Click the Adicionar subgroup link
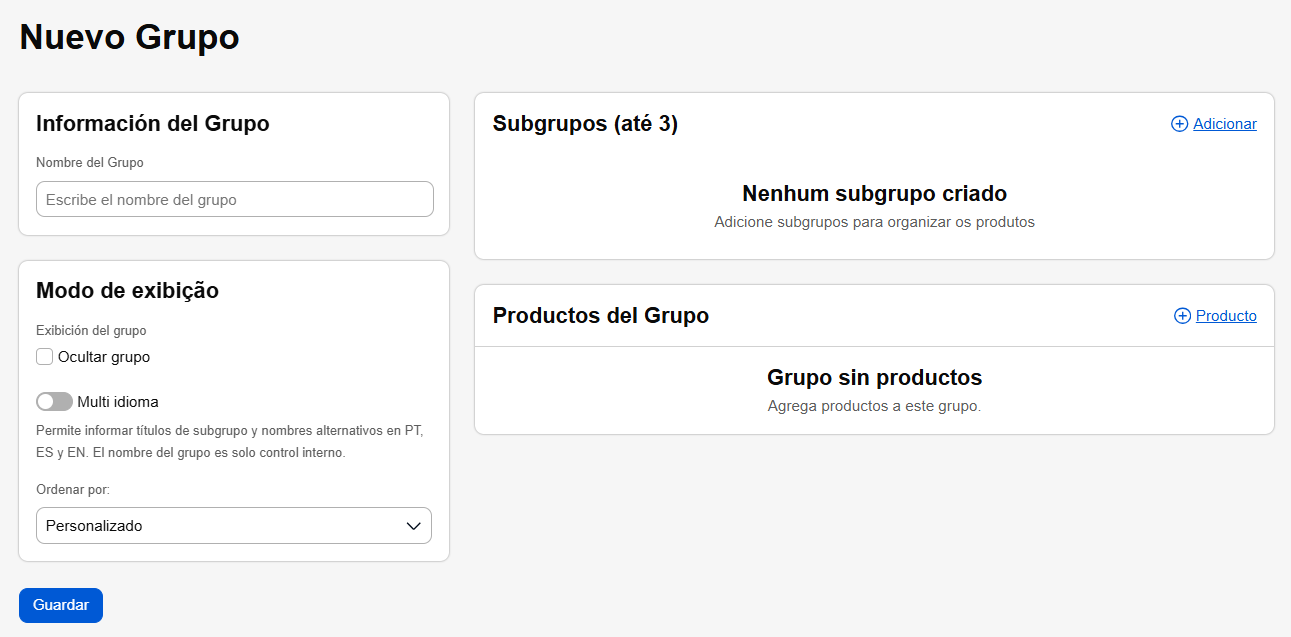Screen dimensions: 1291x637 [1225, 124]
